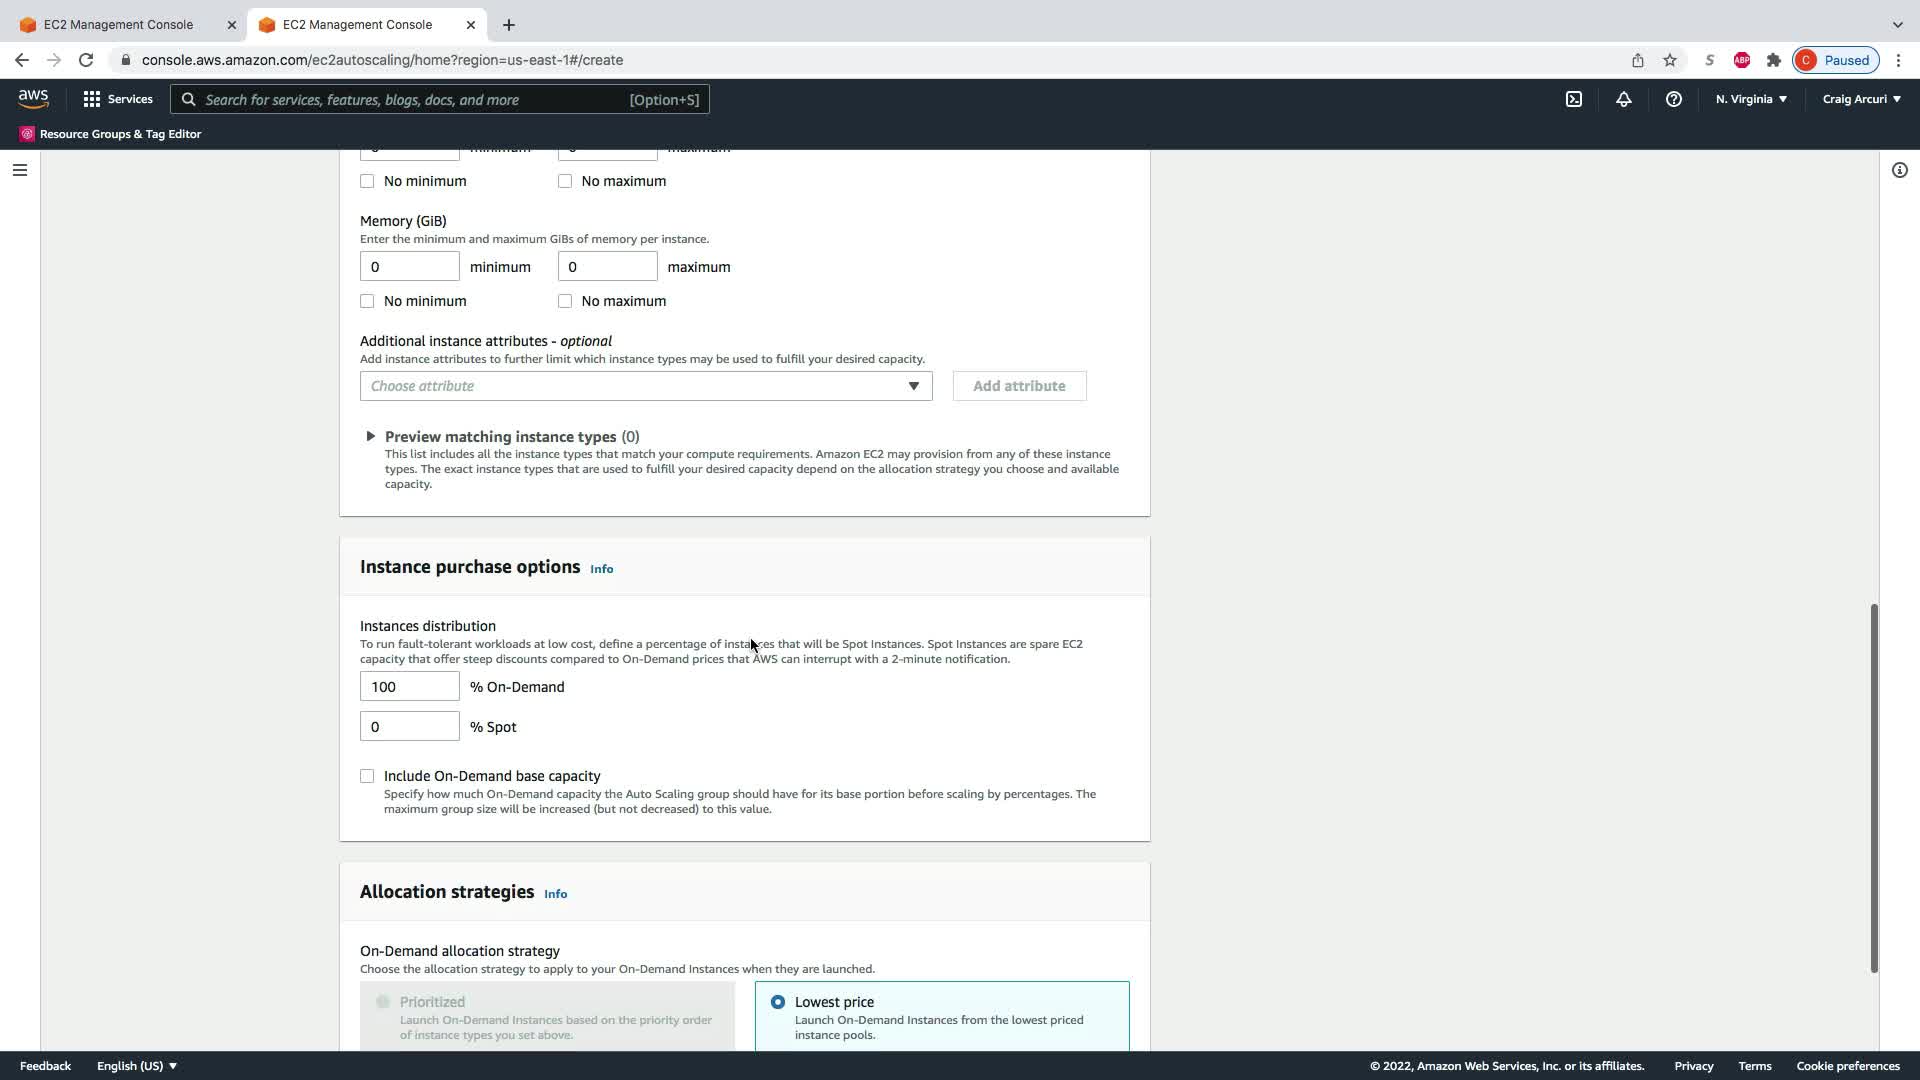Check No minimum under Memory
Image resolution: width=1920 pixels, height=1080 pixels.
367,301
